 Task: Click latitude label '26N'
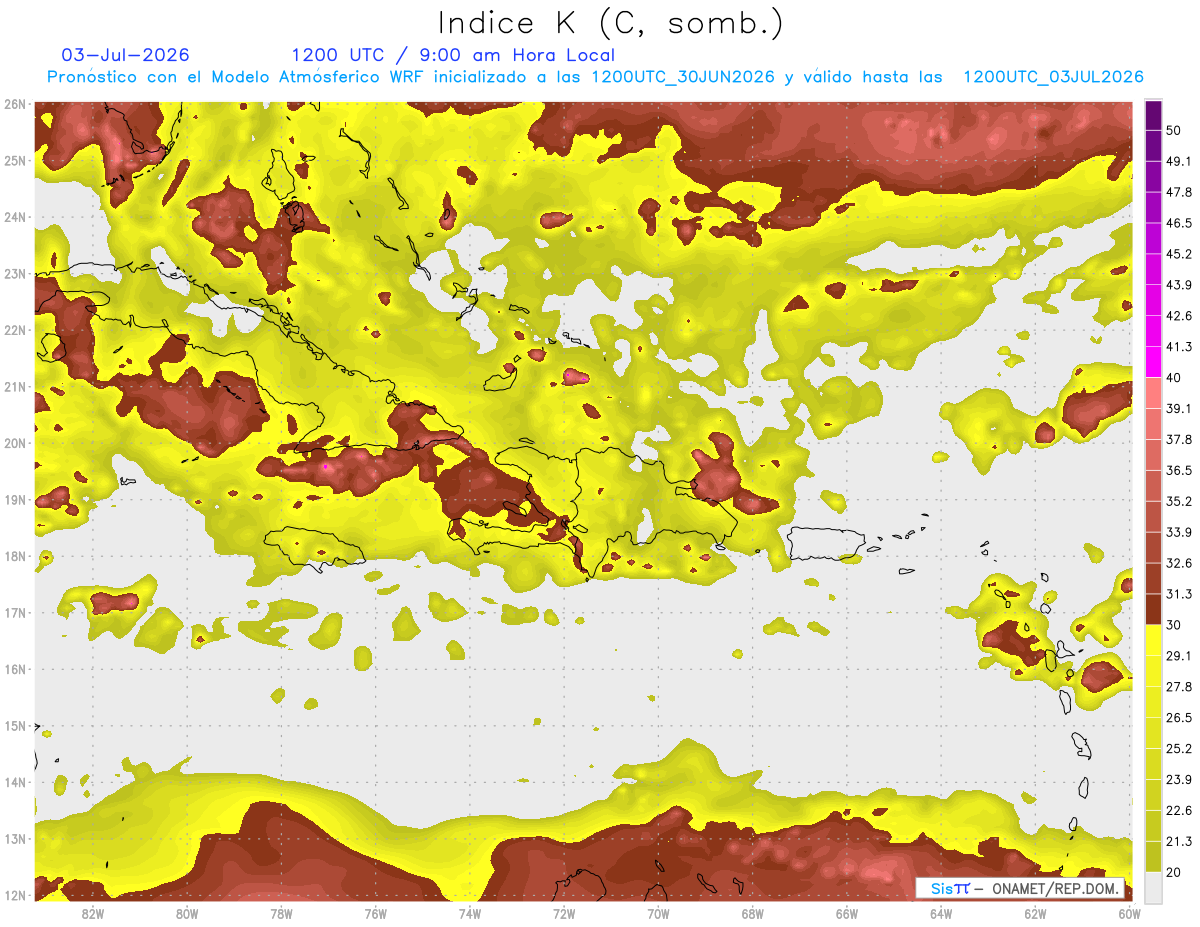point(15,104)
